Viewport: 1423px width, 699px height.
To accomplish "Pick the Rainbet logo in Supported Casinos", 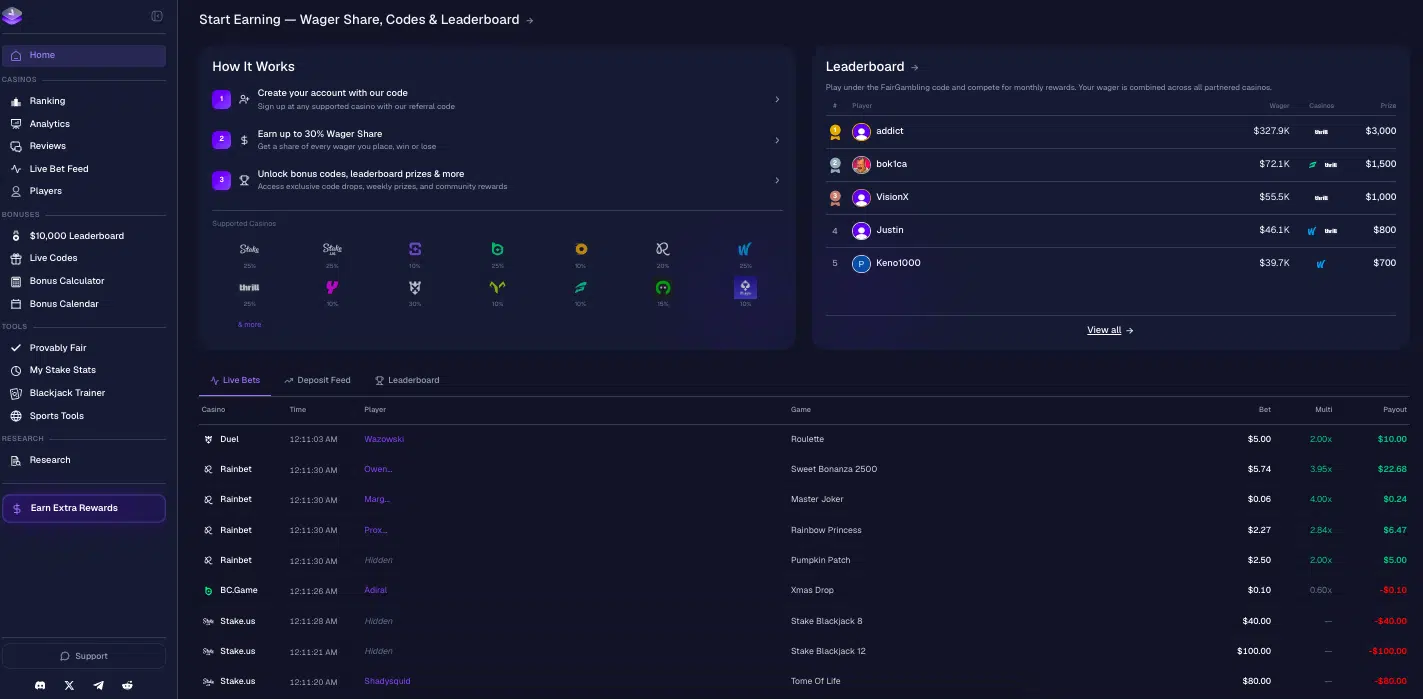I will pyautogui.click(x=662, y=249).
